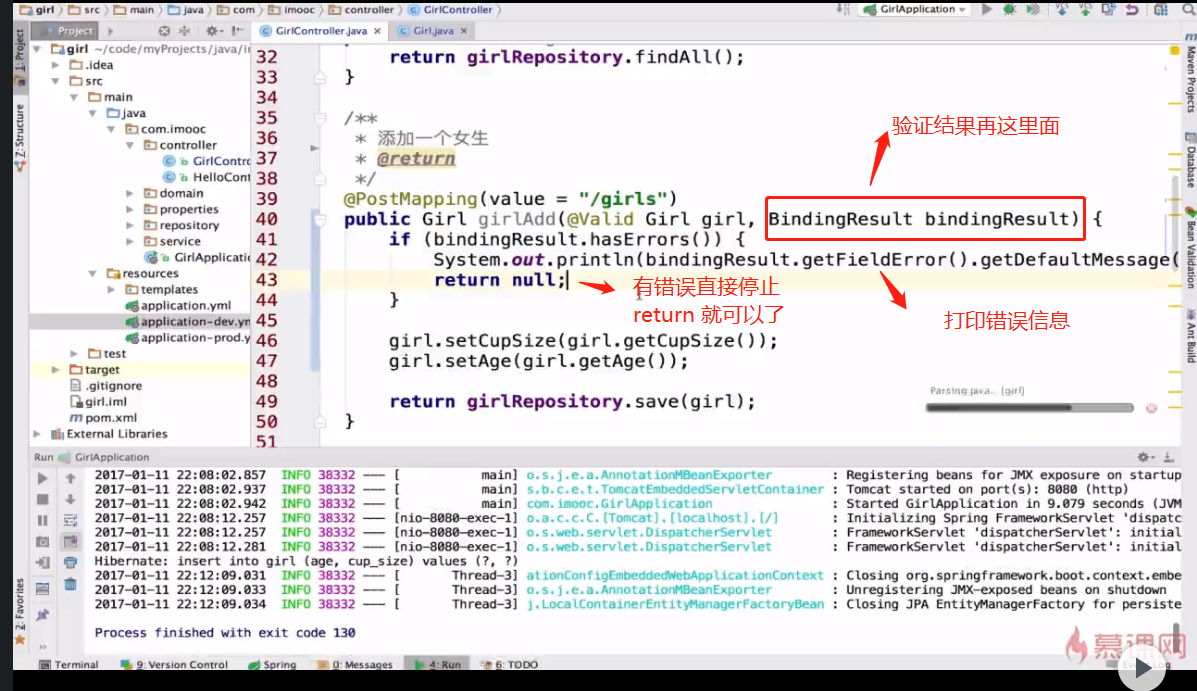
Task: Open pom.xml in the project tree
Action: tap(104, 418)
